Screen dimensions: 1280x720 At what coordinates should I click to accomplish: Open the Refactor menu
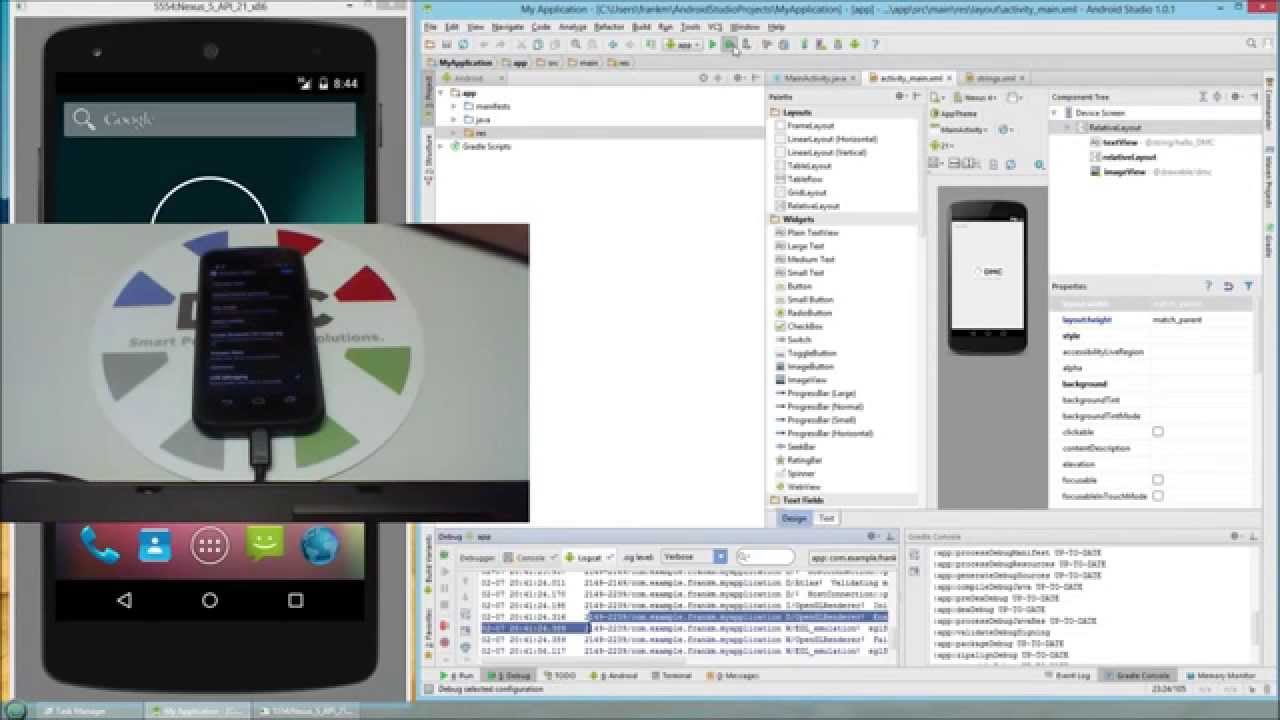coord(608,27)
